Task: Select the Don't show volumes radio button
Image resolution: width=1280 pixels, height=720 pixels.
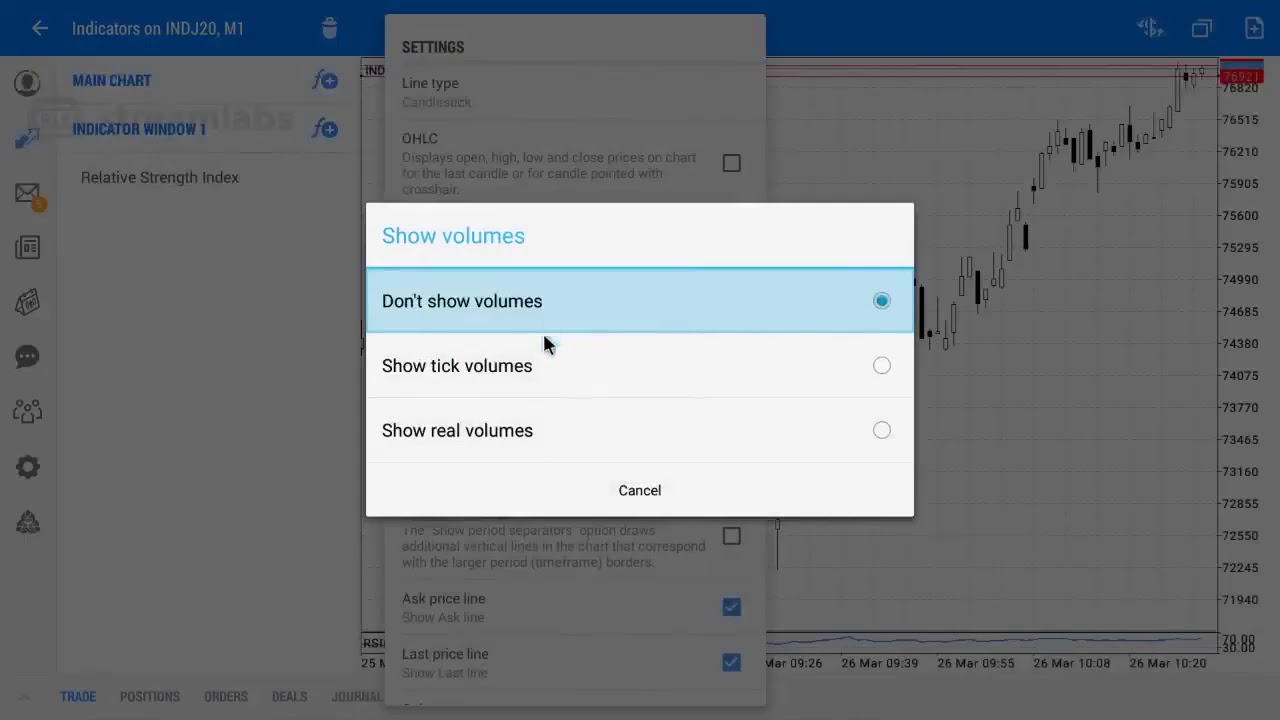Action: pyautogui.click(x=881, y=301)
